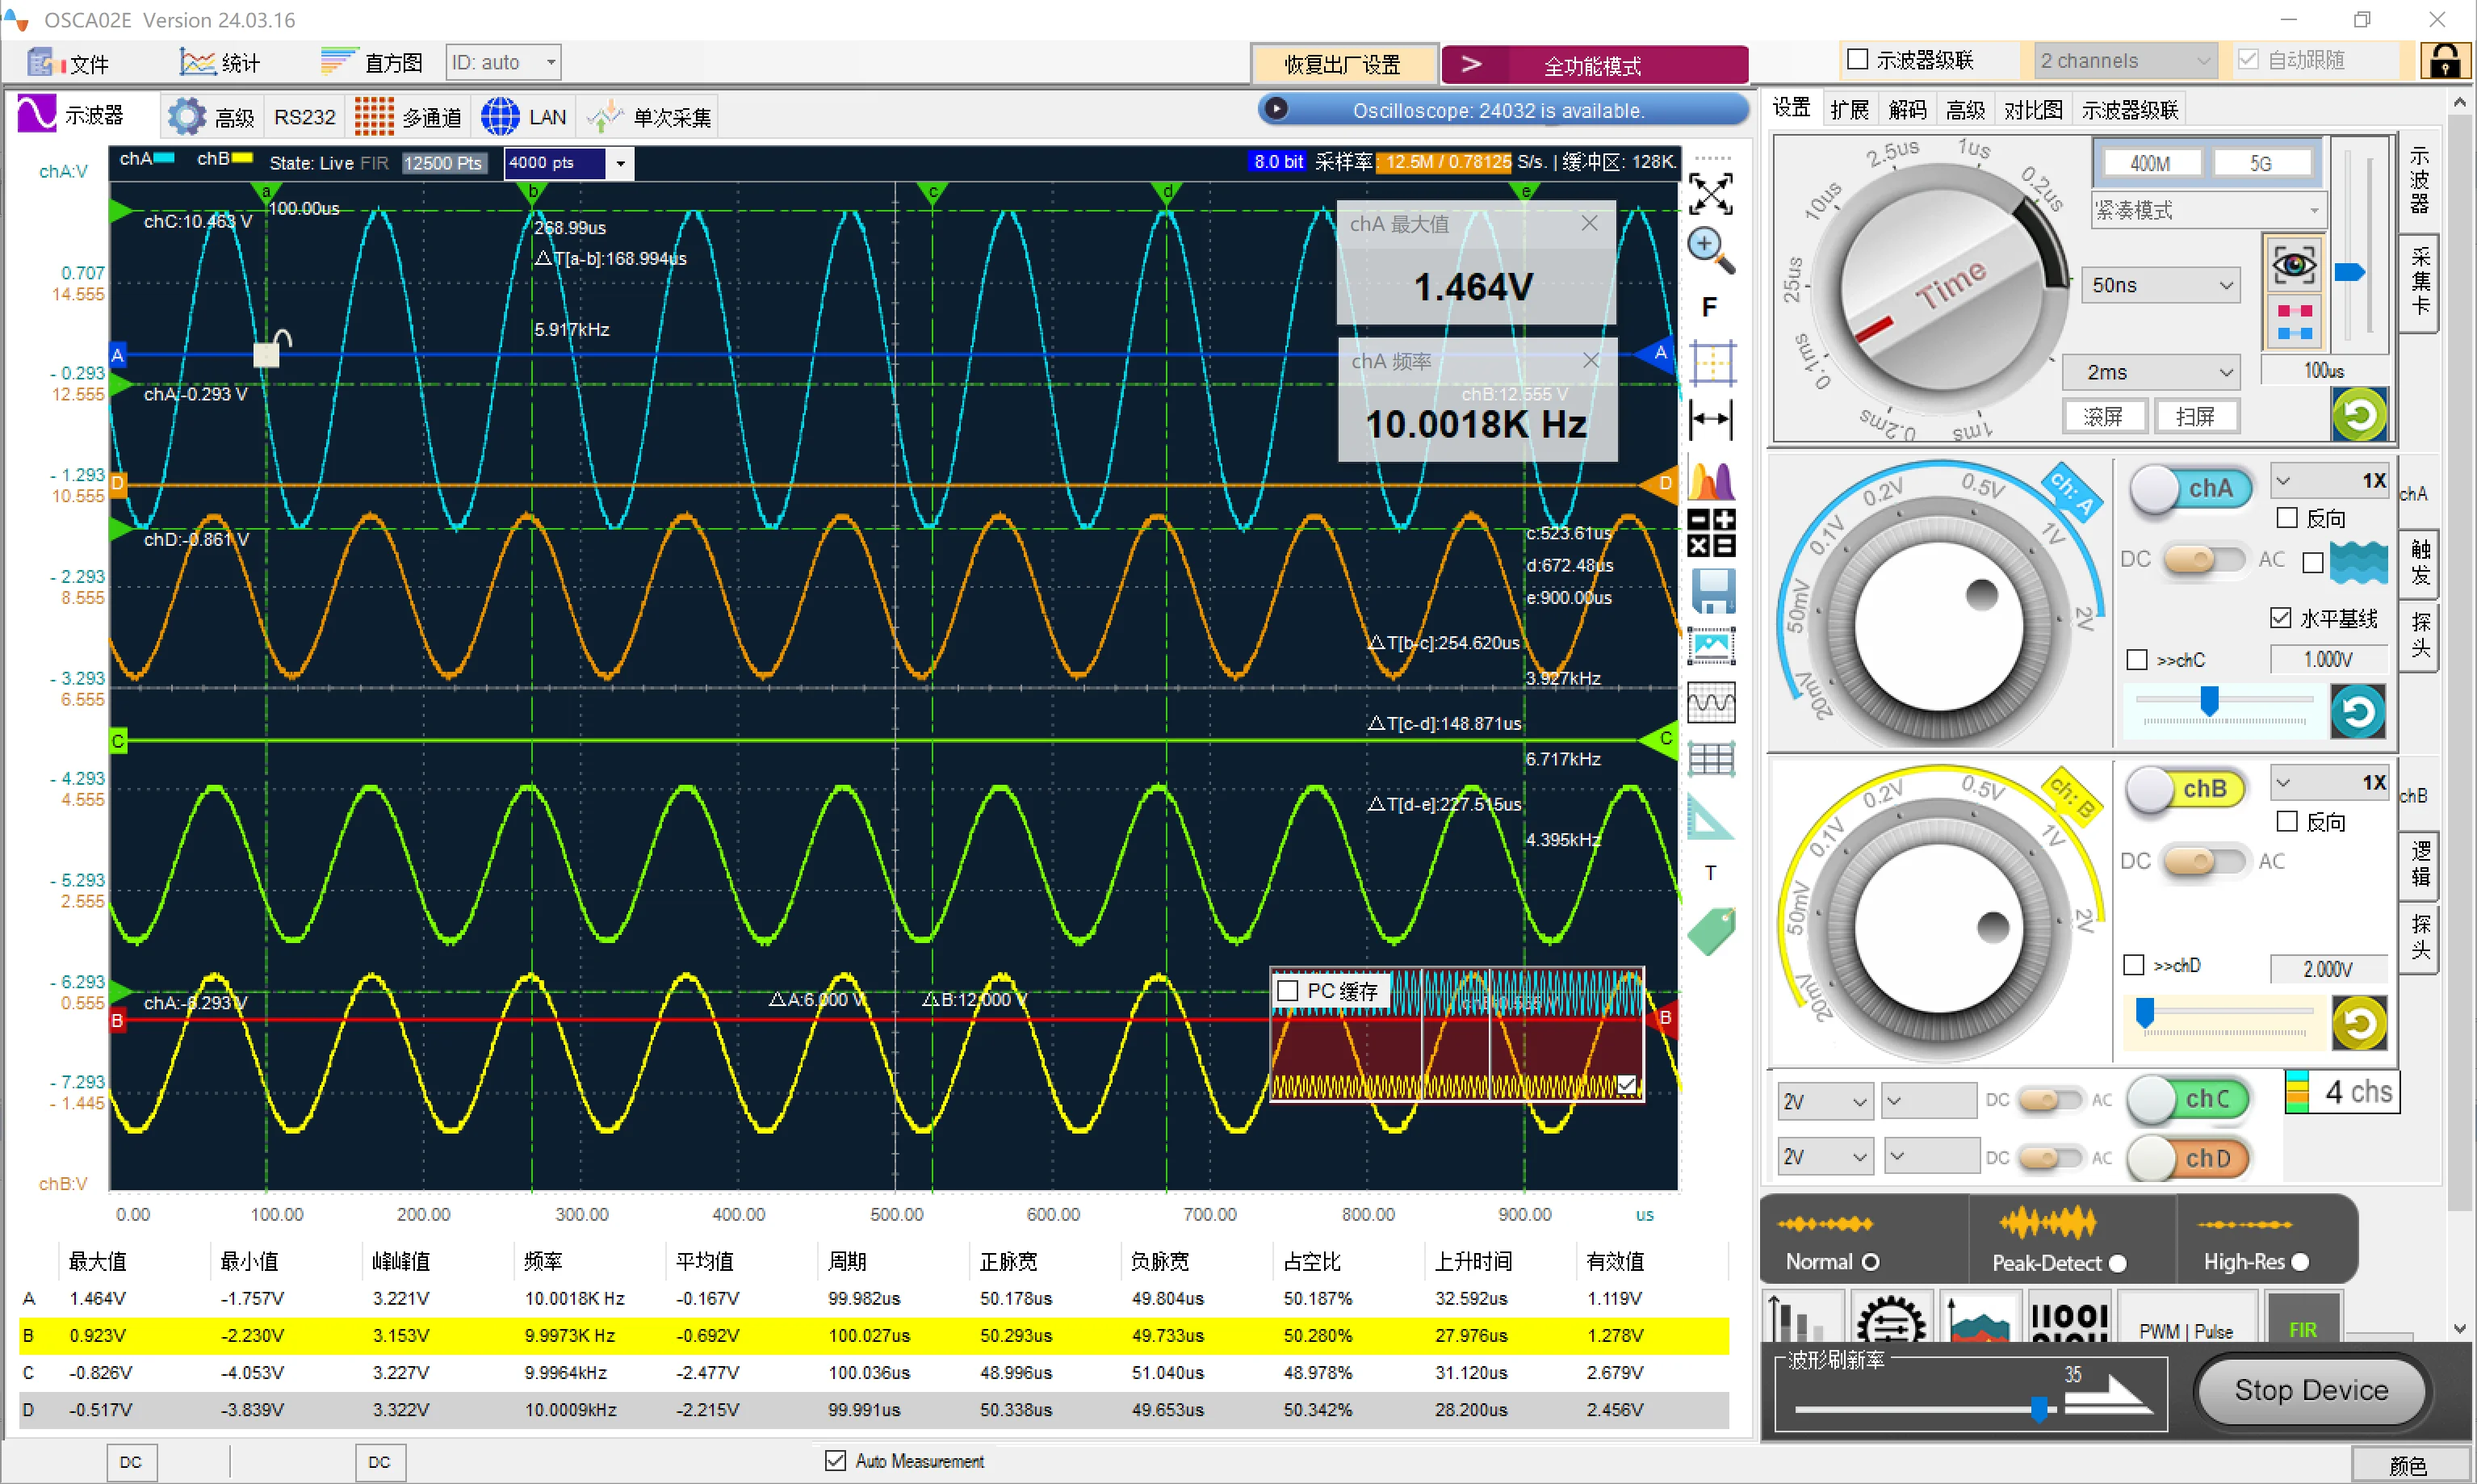Open the 统计 statistics menu
Image resolution: width=2477 pixels, height=1484 pixels.
click(x=221, y=63)
